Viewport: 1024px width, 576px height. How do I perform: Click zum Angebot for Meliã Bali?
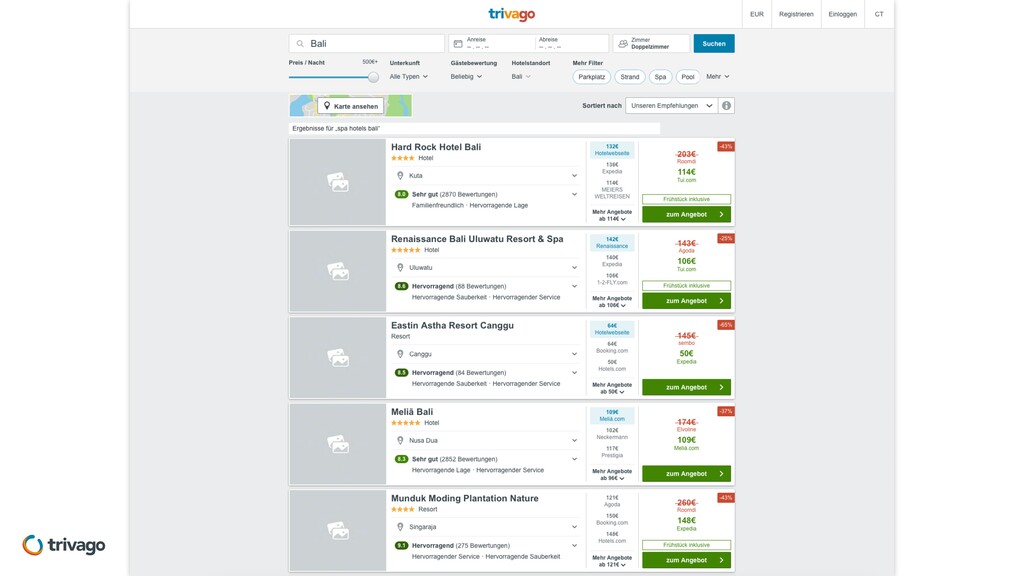[x=686, y=474]
